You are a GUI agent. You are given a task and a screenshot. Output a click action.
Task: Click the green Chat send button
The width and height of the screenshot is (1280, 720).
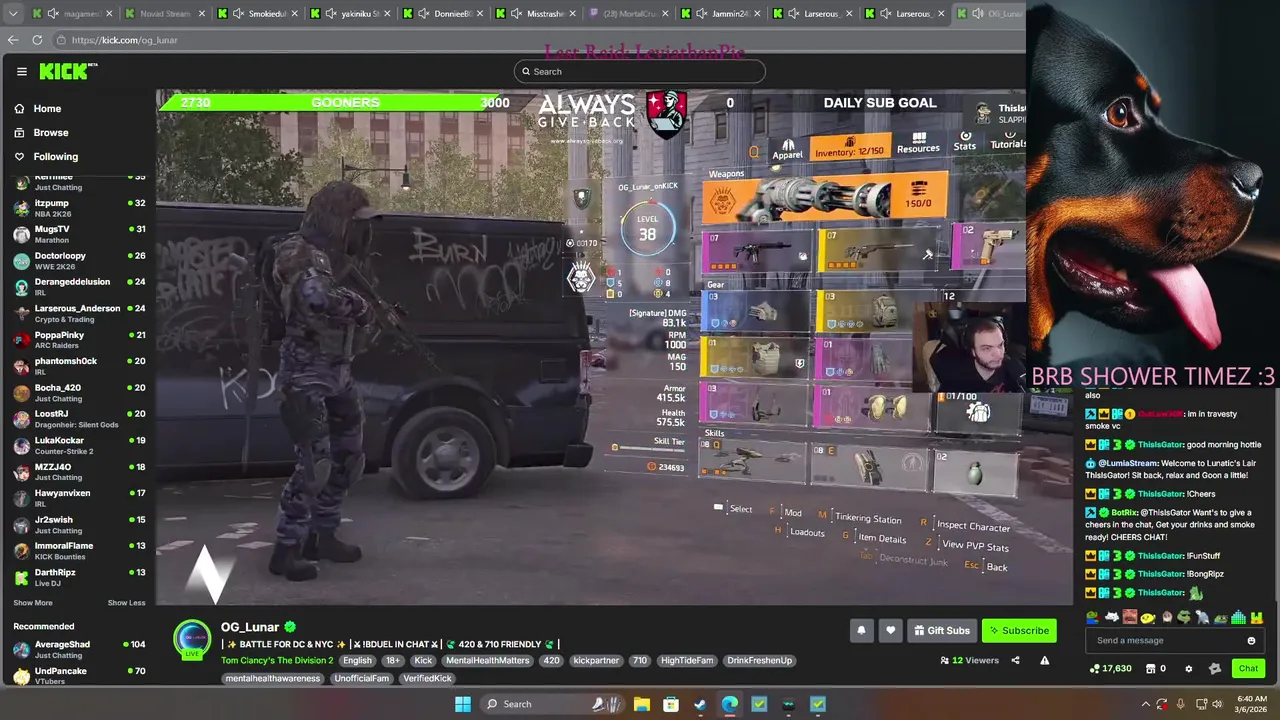point(1248,668)
